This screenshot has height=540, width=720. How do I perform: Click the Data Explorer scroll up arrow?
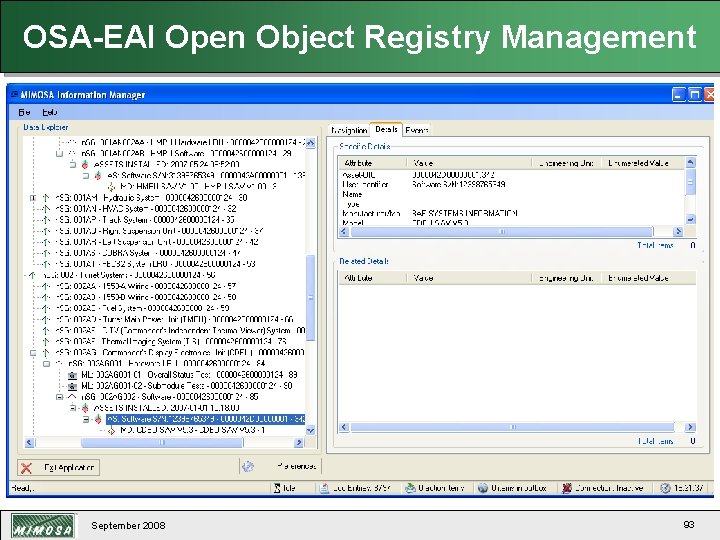(x=310, y=143)
